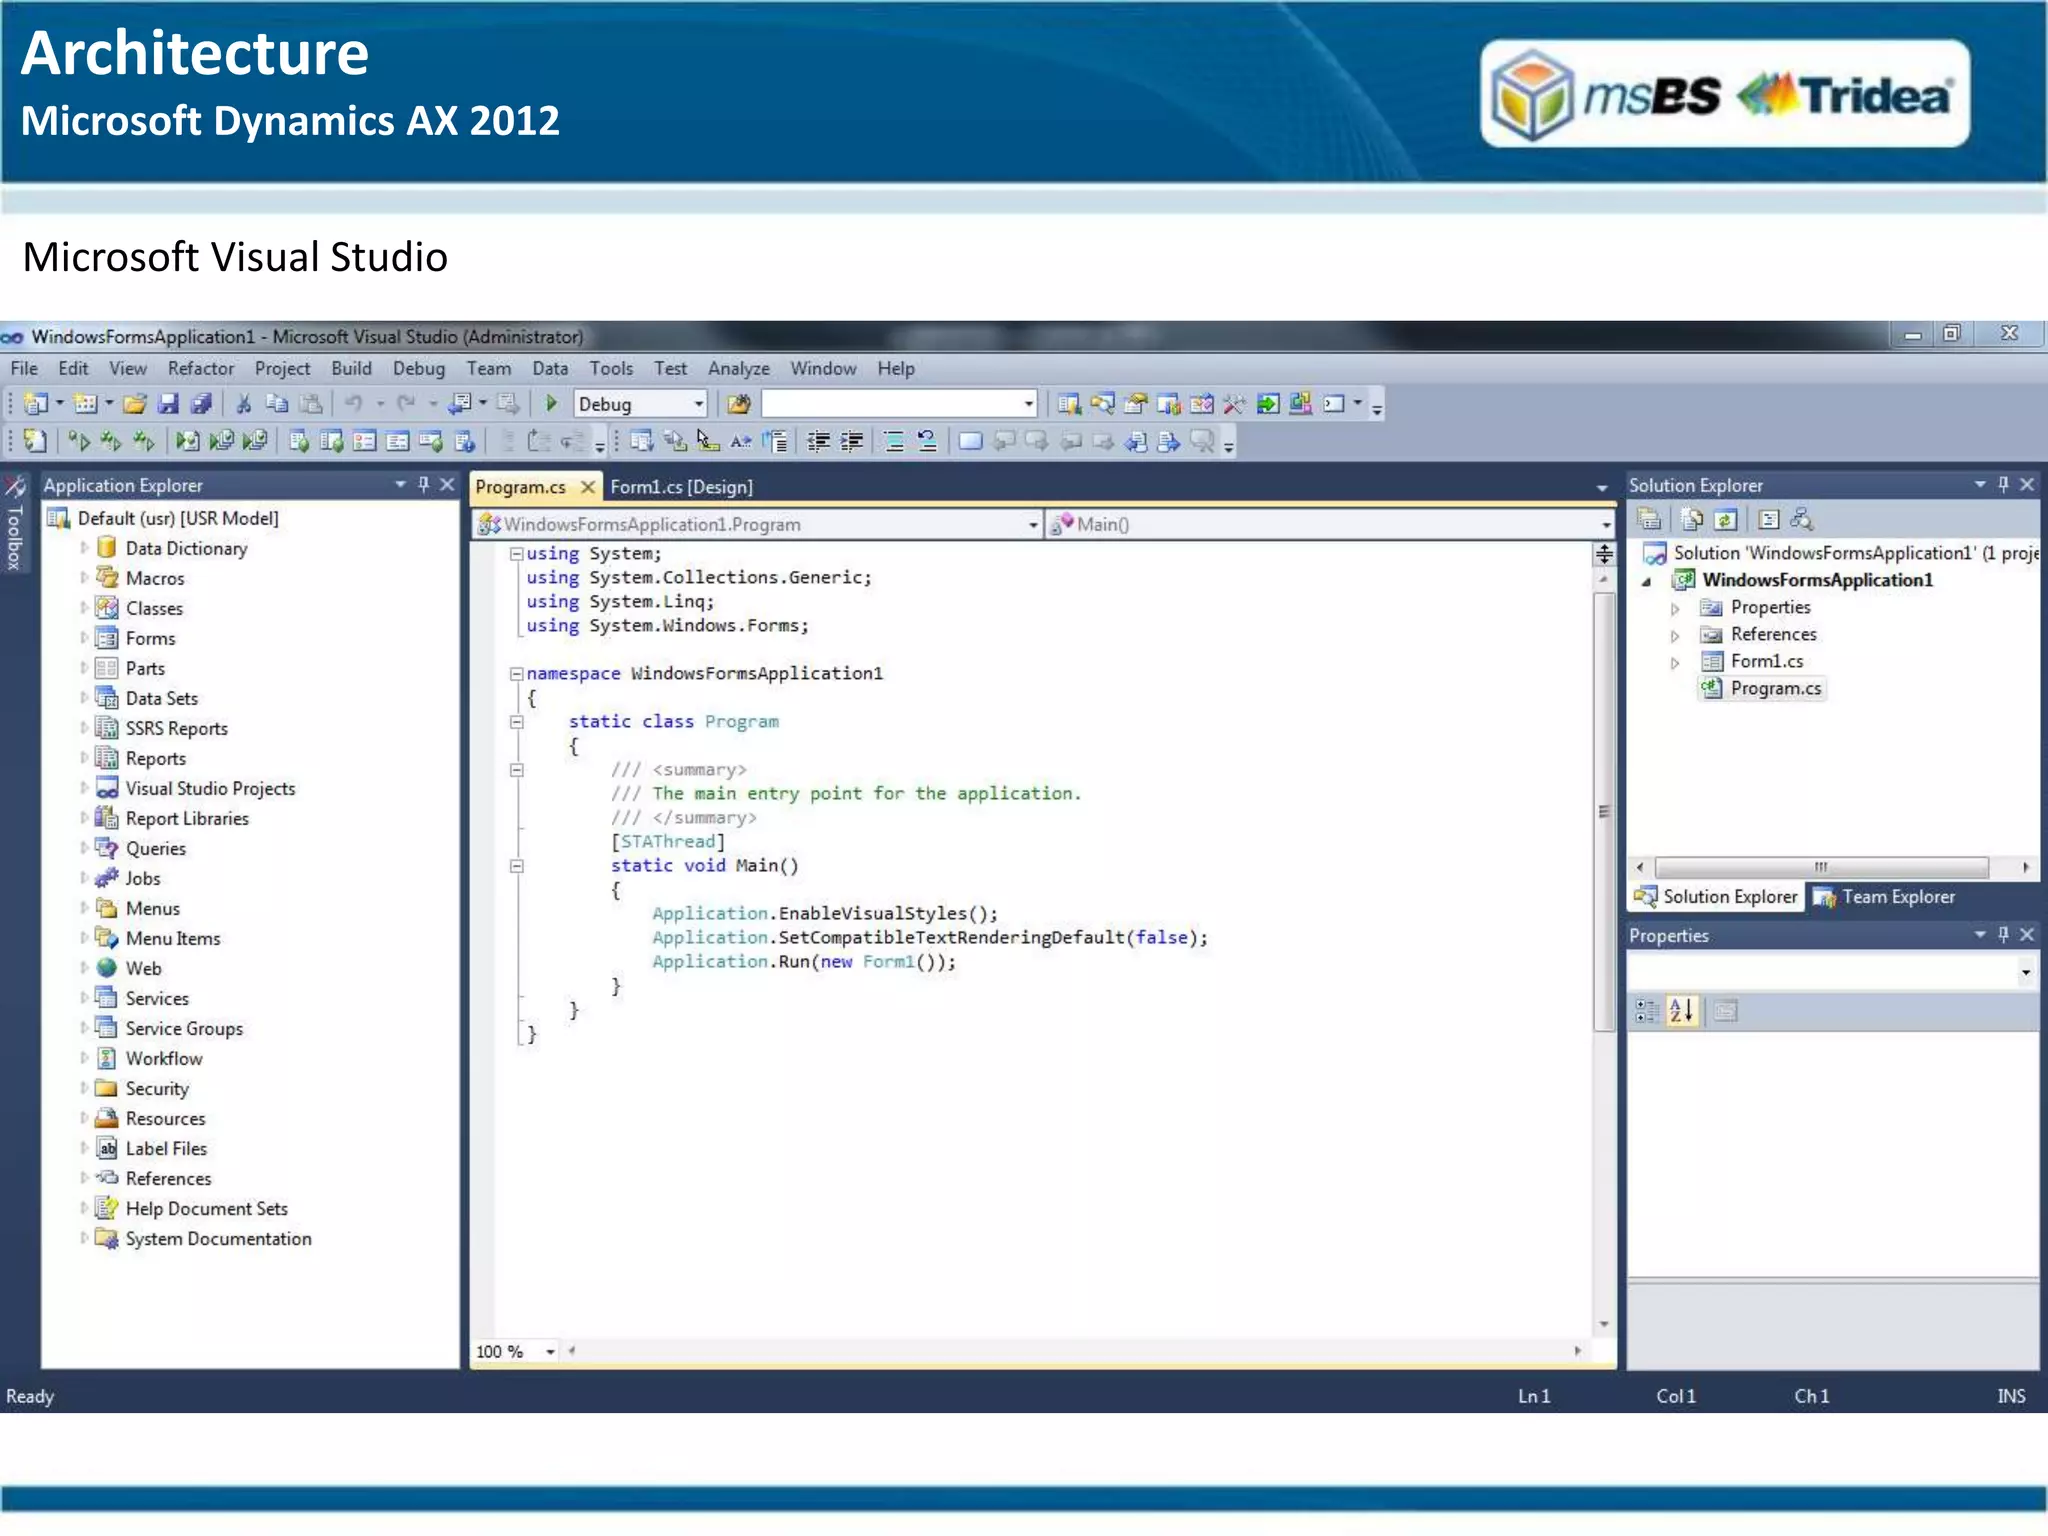Select Help Document Sets node
2048x1536 pixels.
[x=206, y=1208]
